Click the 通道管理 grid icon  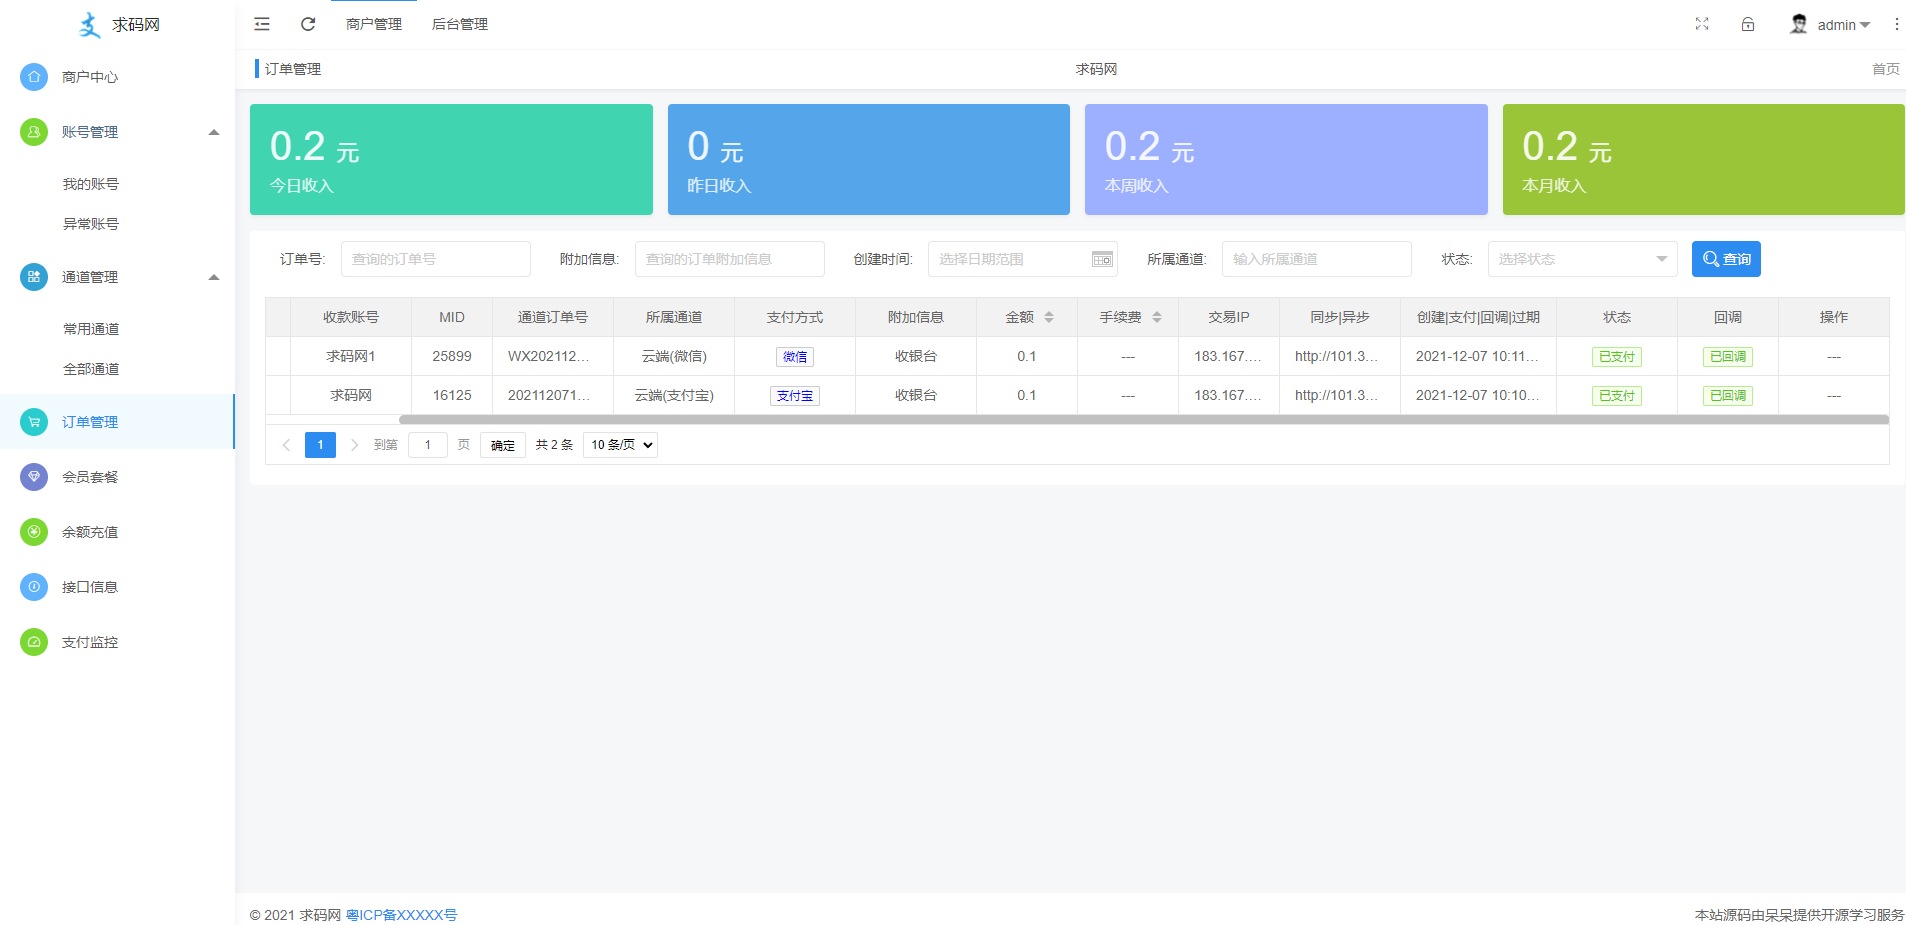click(34, 277)
